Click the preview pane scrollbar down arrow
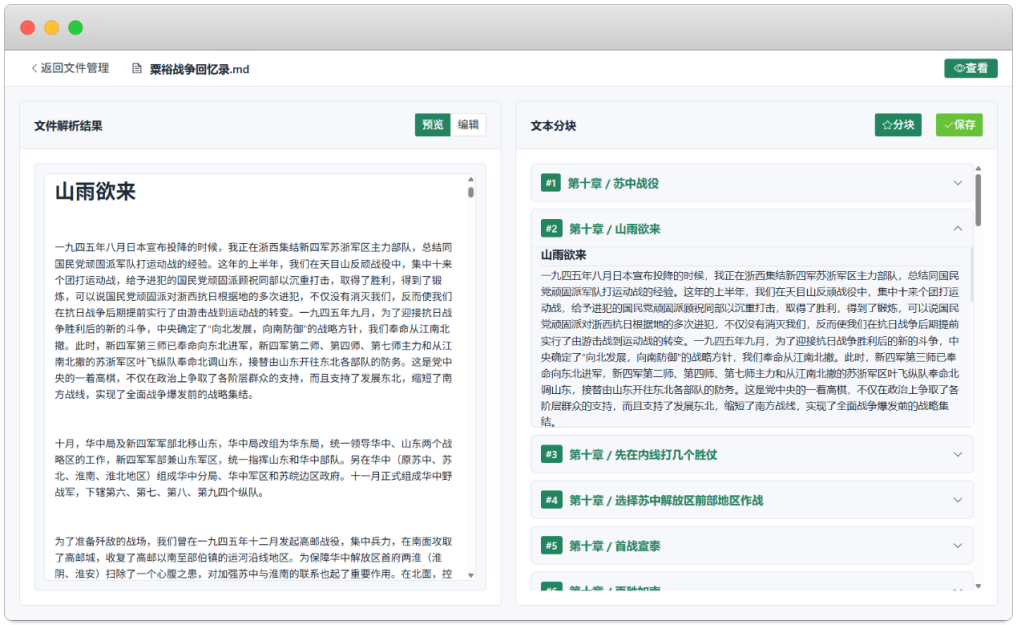1017x625 pixels. pyautogui.click(x=471, y=575)
